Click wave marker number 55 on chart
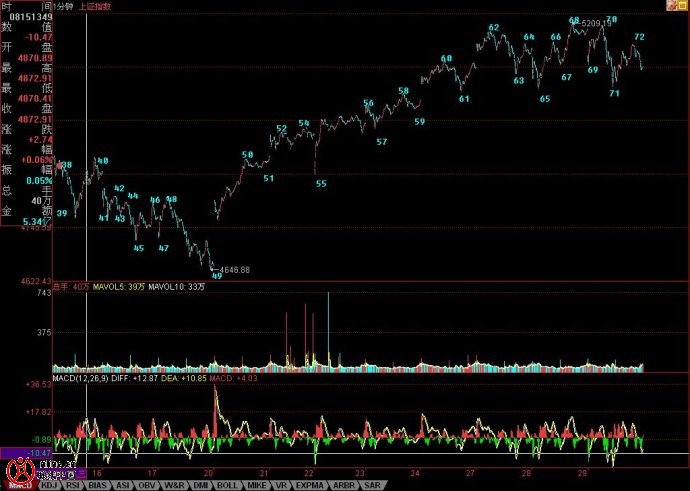The width and height of the screenshot is (690, 491). pos(321,183)
